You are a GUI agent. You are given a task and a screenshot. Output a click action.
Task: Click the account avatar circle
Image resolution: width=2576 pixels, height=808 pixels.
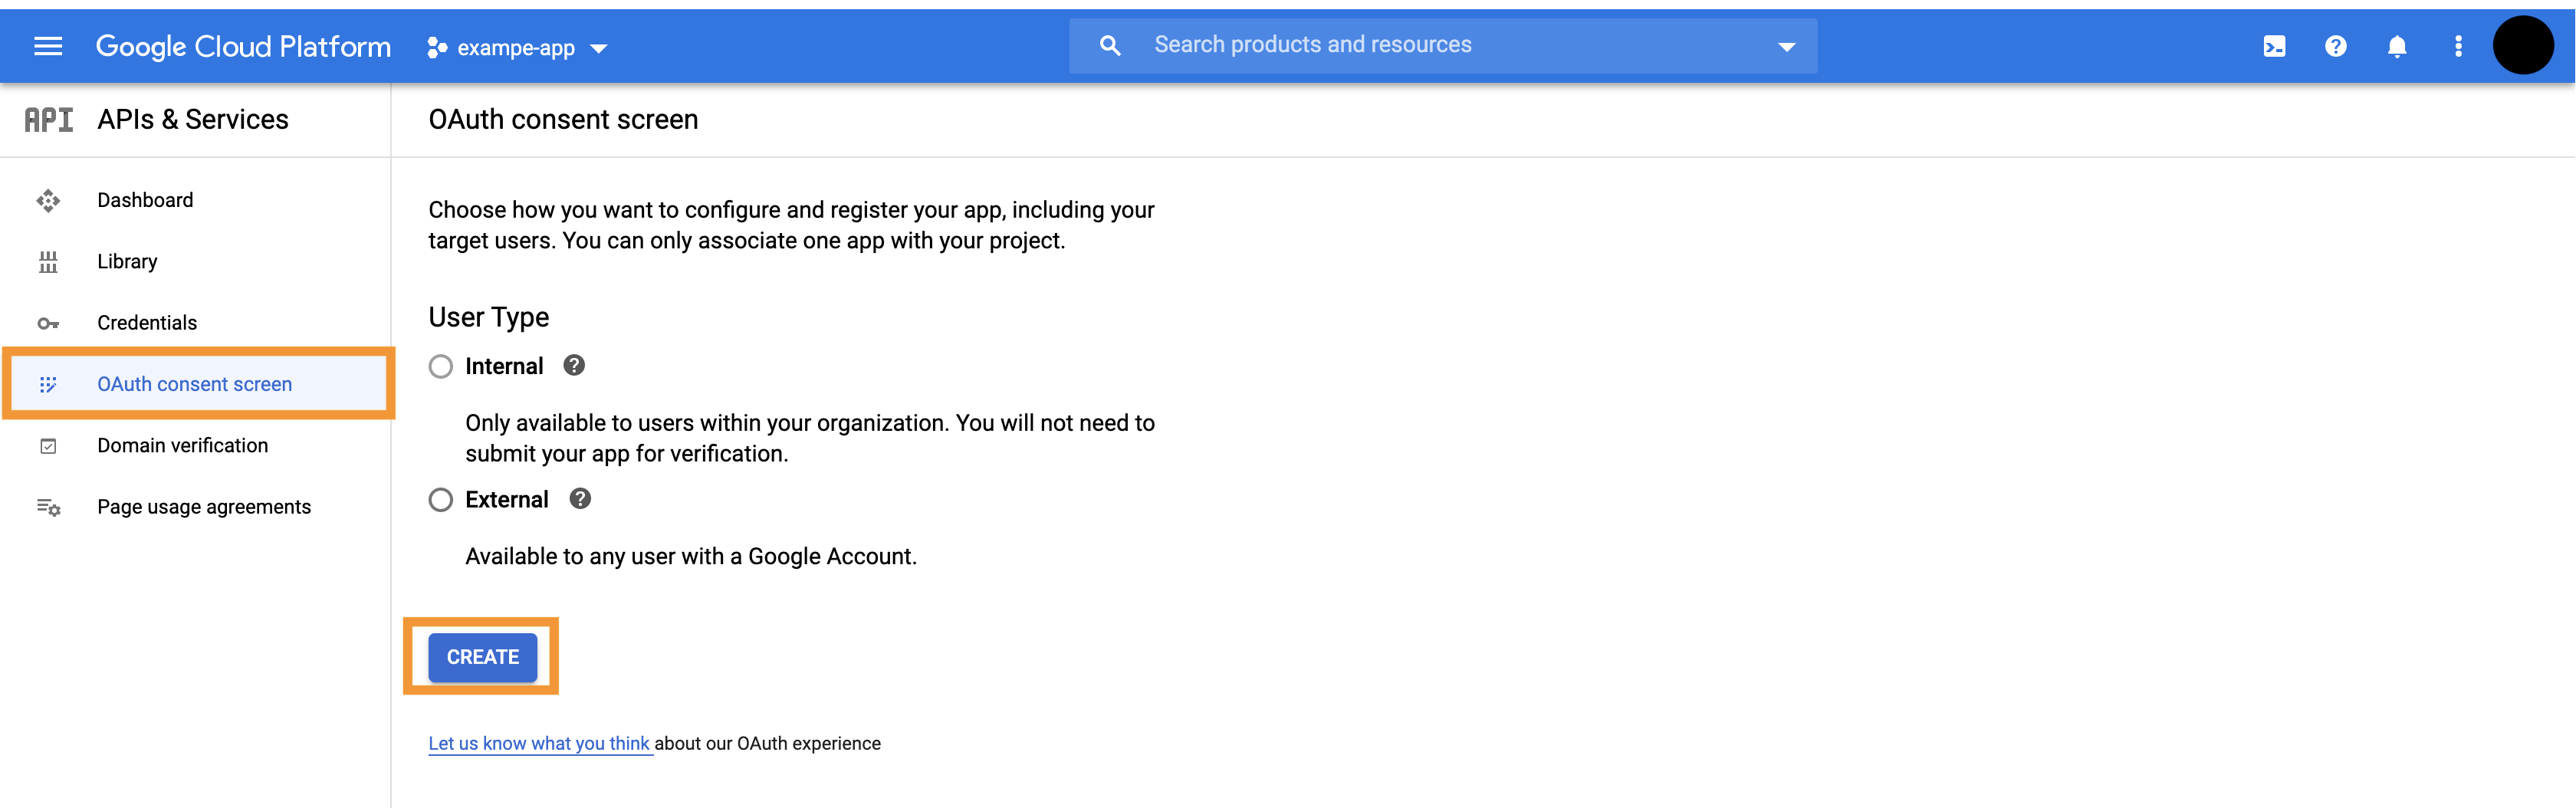click(x=2522, y=46)
